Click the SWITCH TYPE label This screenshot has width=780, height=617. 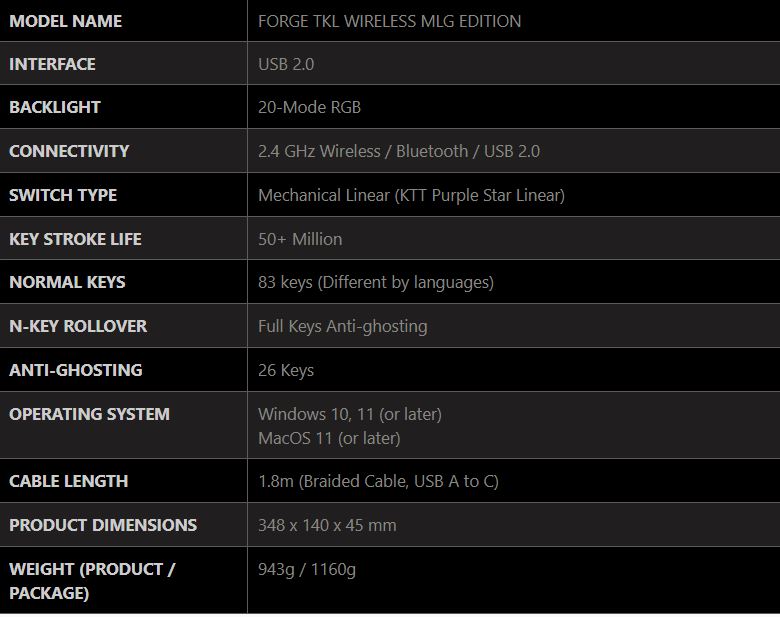tap(63, 195)
